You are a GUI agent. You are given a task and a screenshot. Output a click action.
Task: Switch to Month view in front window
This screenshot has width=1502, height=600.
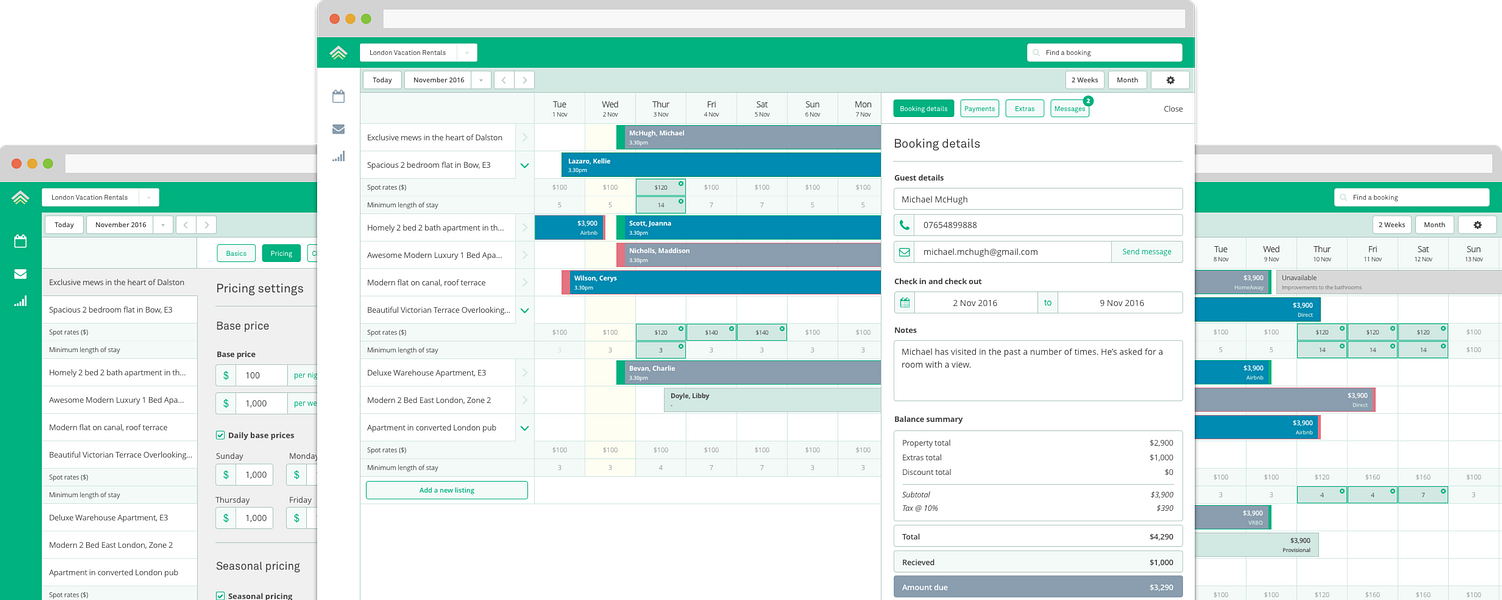click(1127, 80)
